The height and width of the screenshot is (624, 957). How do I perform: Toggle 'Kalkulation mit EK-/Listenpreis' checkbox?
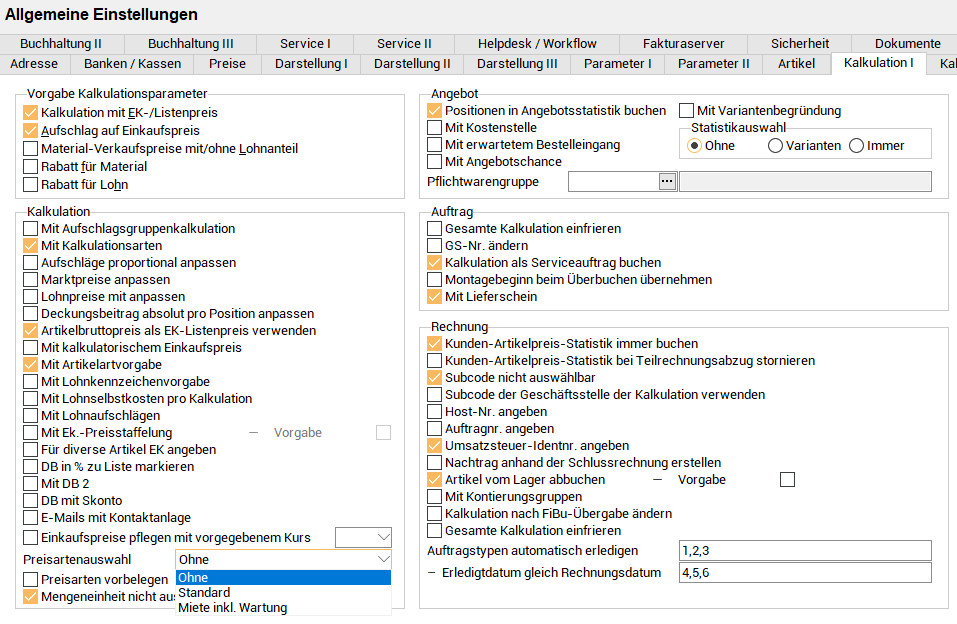click(x=31, y=112)
